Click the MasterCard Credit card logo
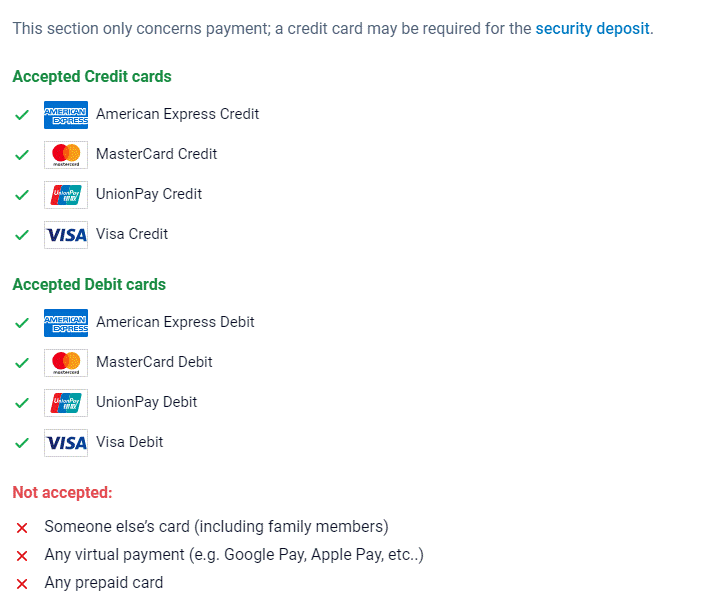Screen dimensions: 714x593 click(x=66, y=155)
